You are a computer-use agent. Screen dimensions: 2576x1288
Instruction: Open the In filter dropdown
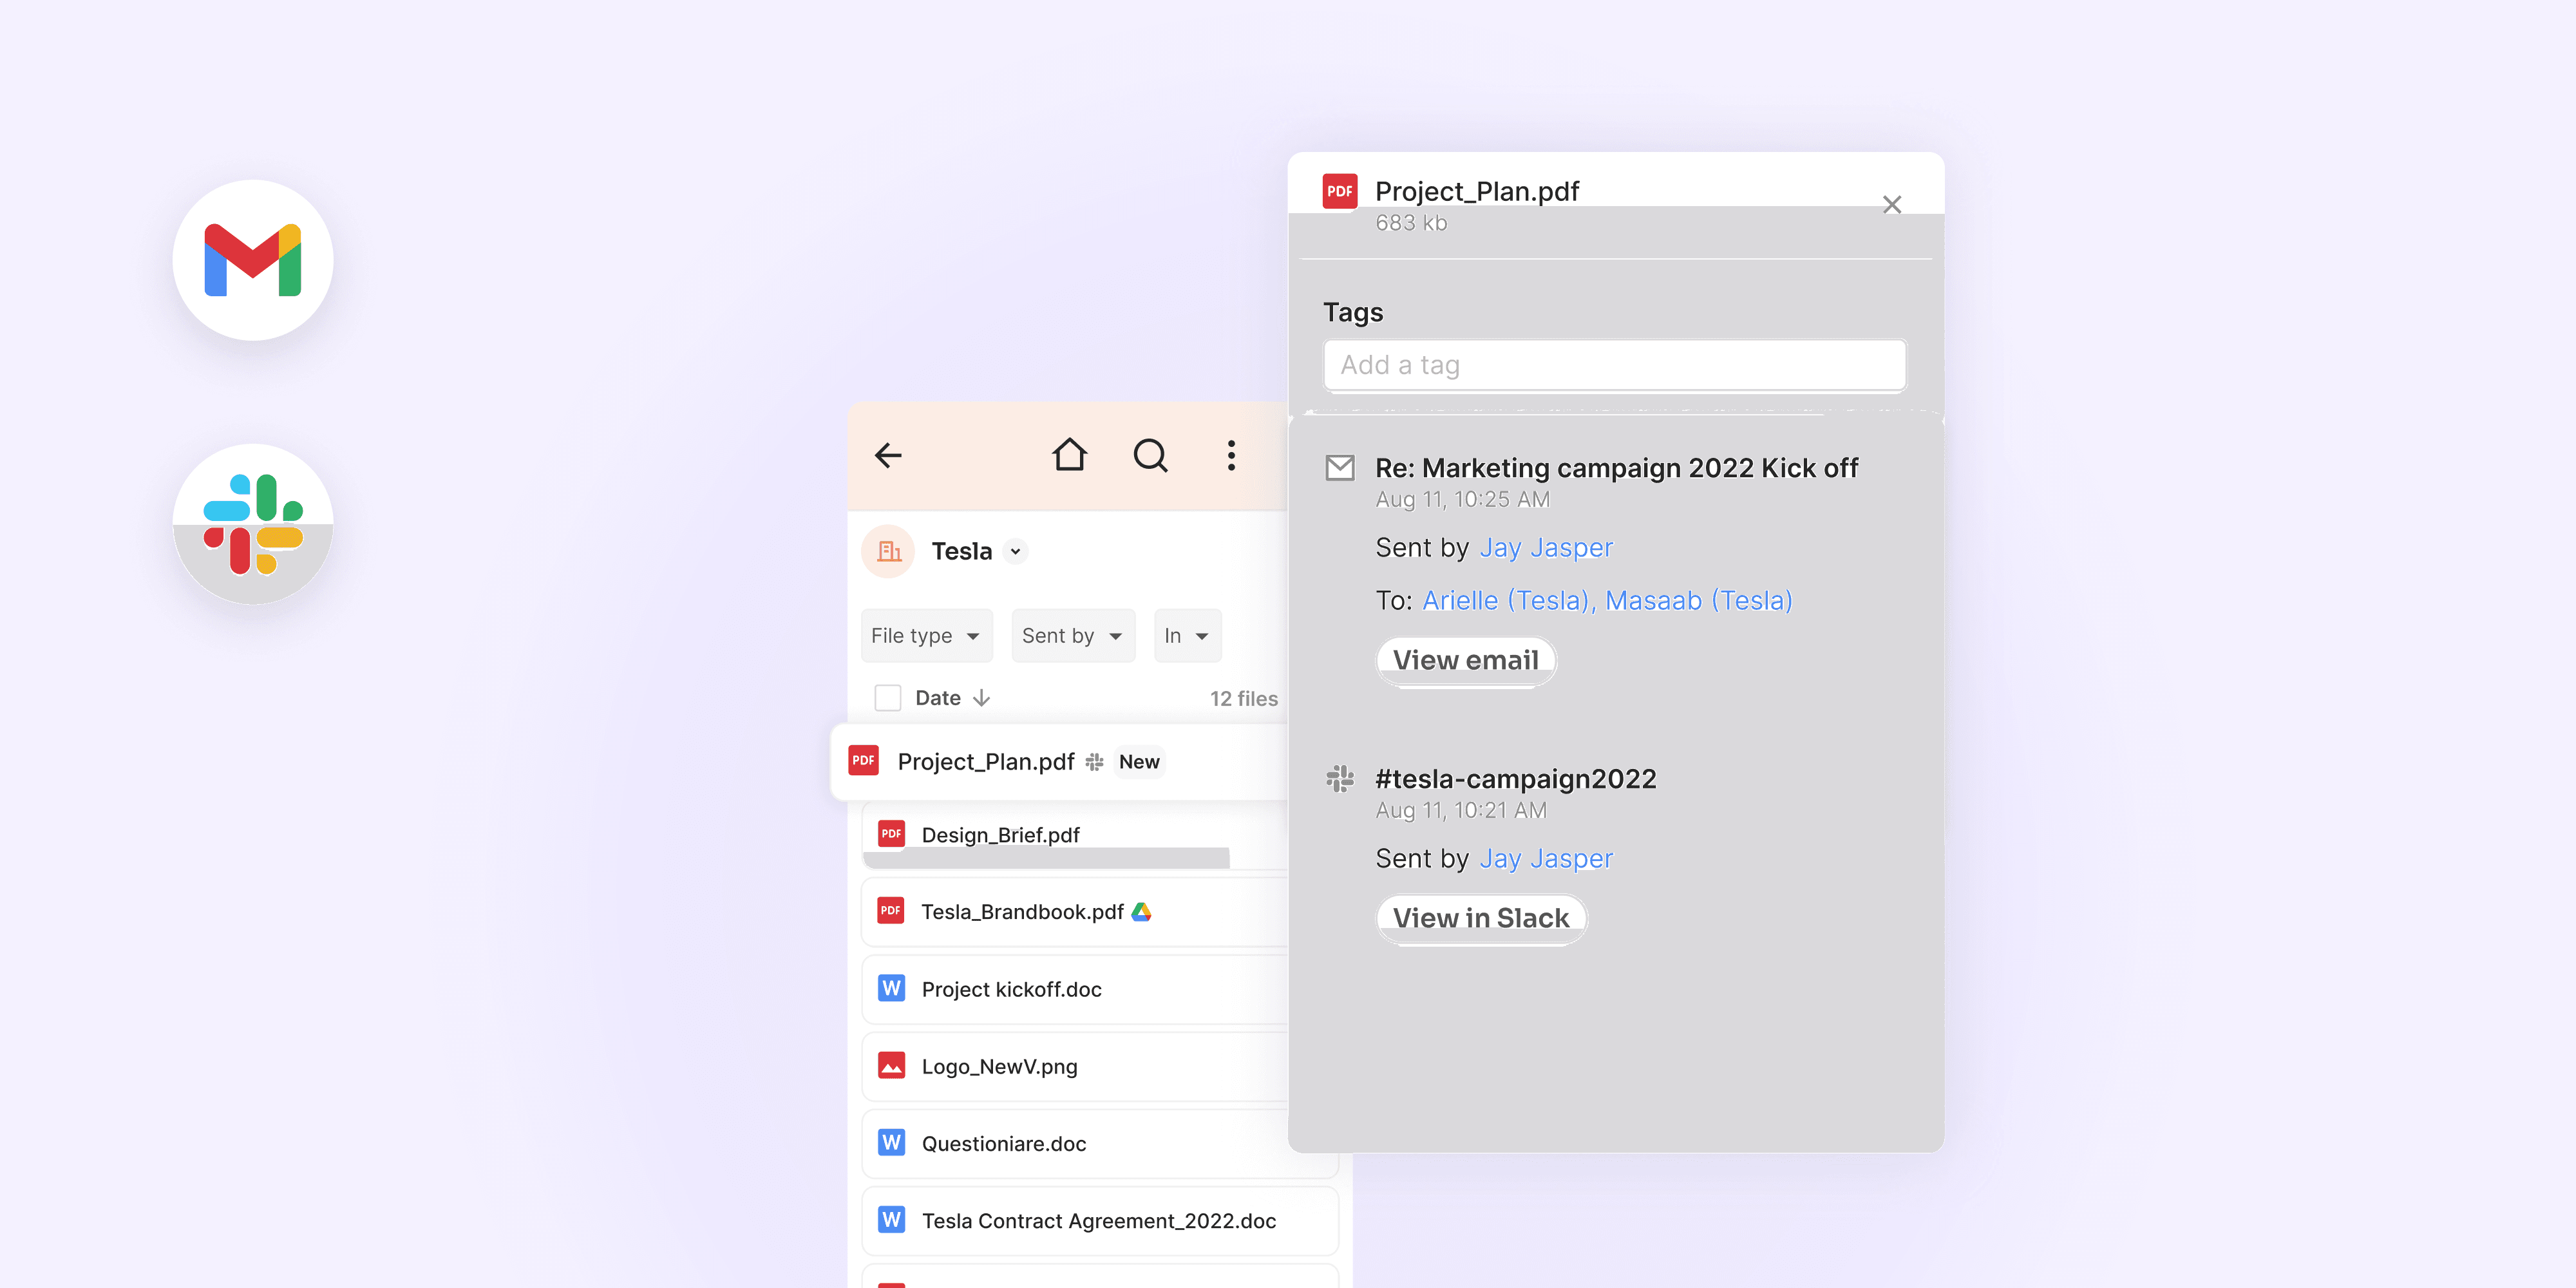[1187, 635]
